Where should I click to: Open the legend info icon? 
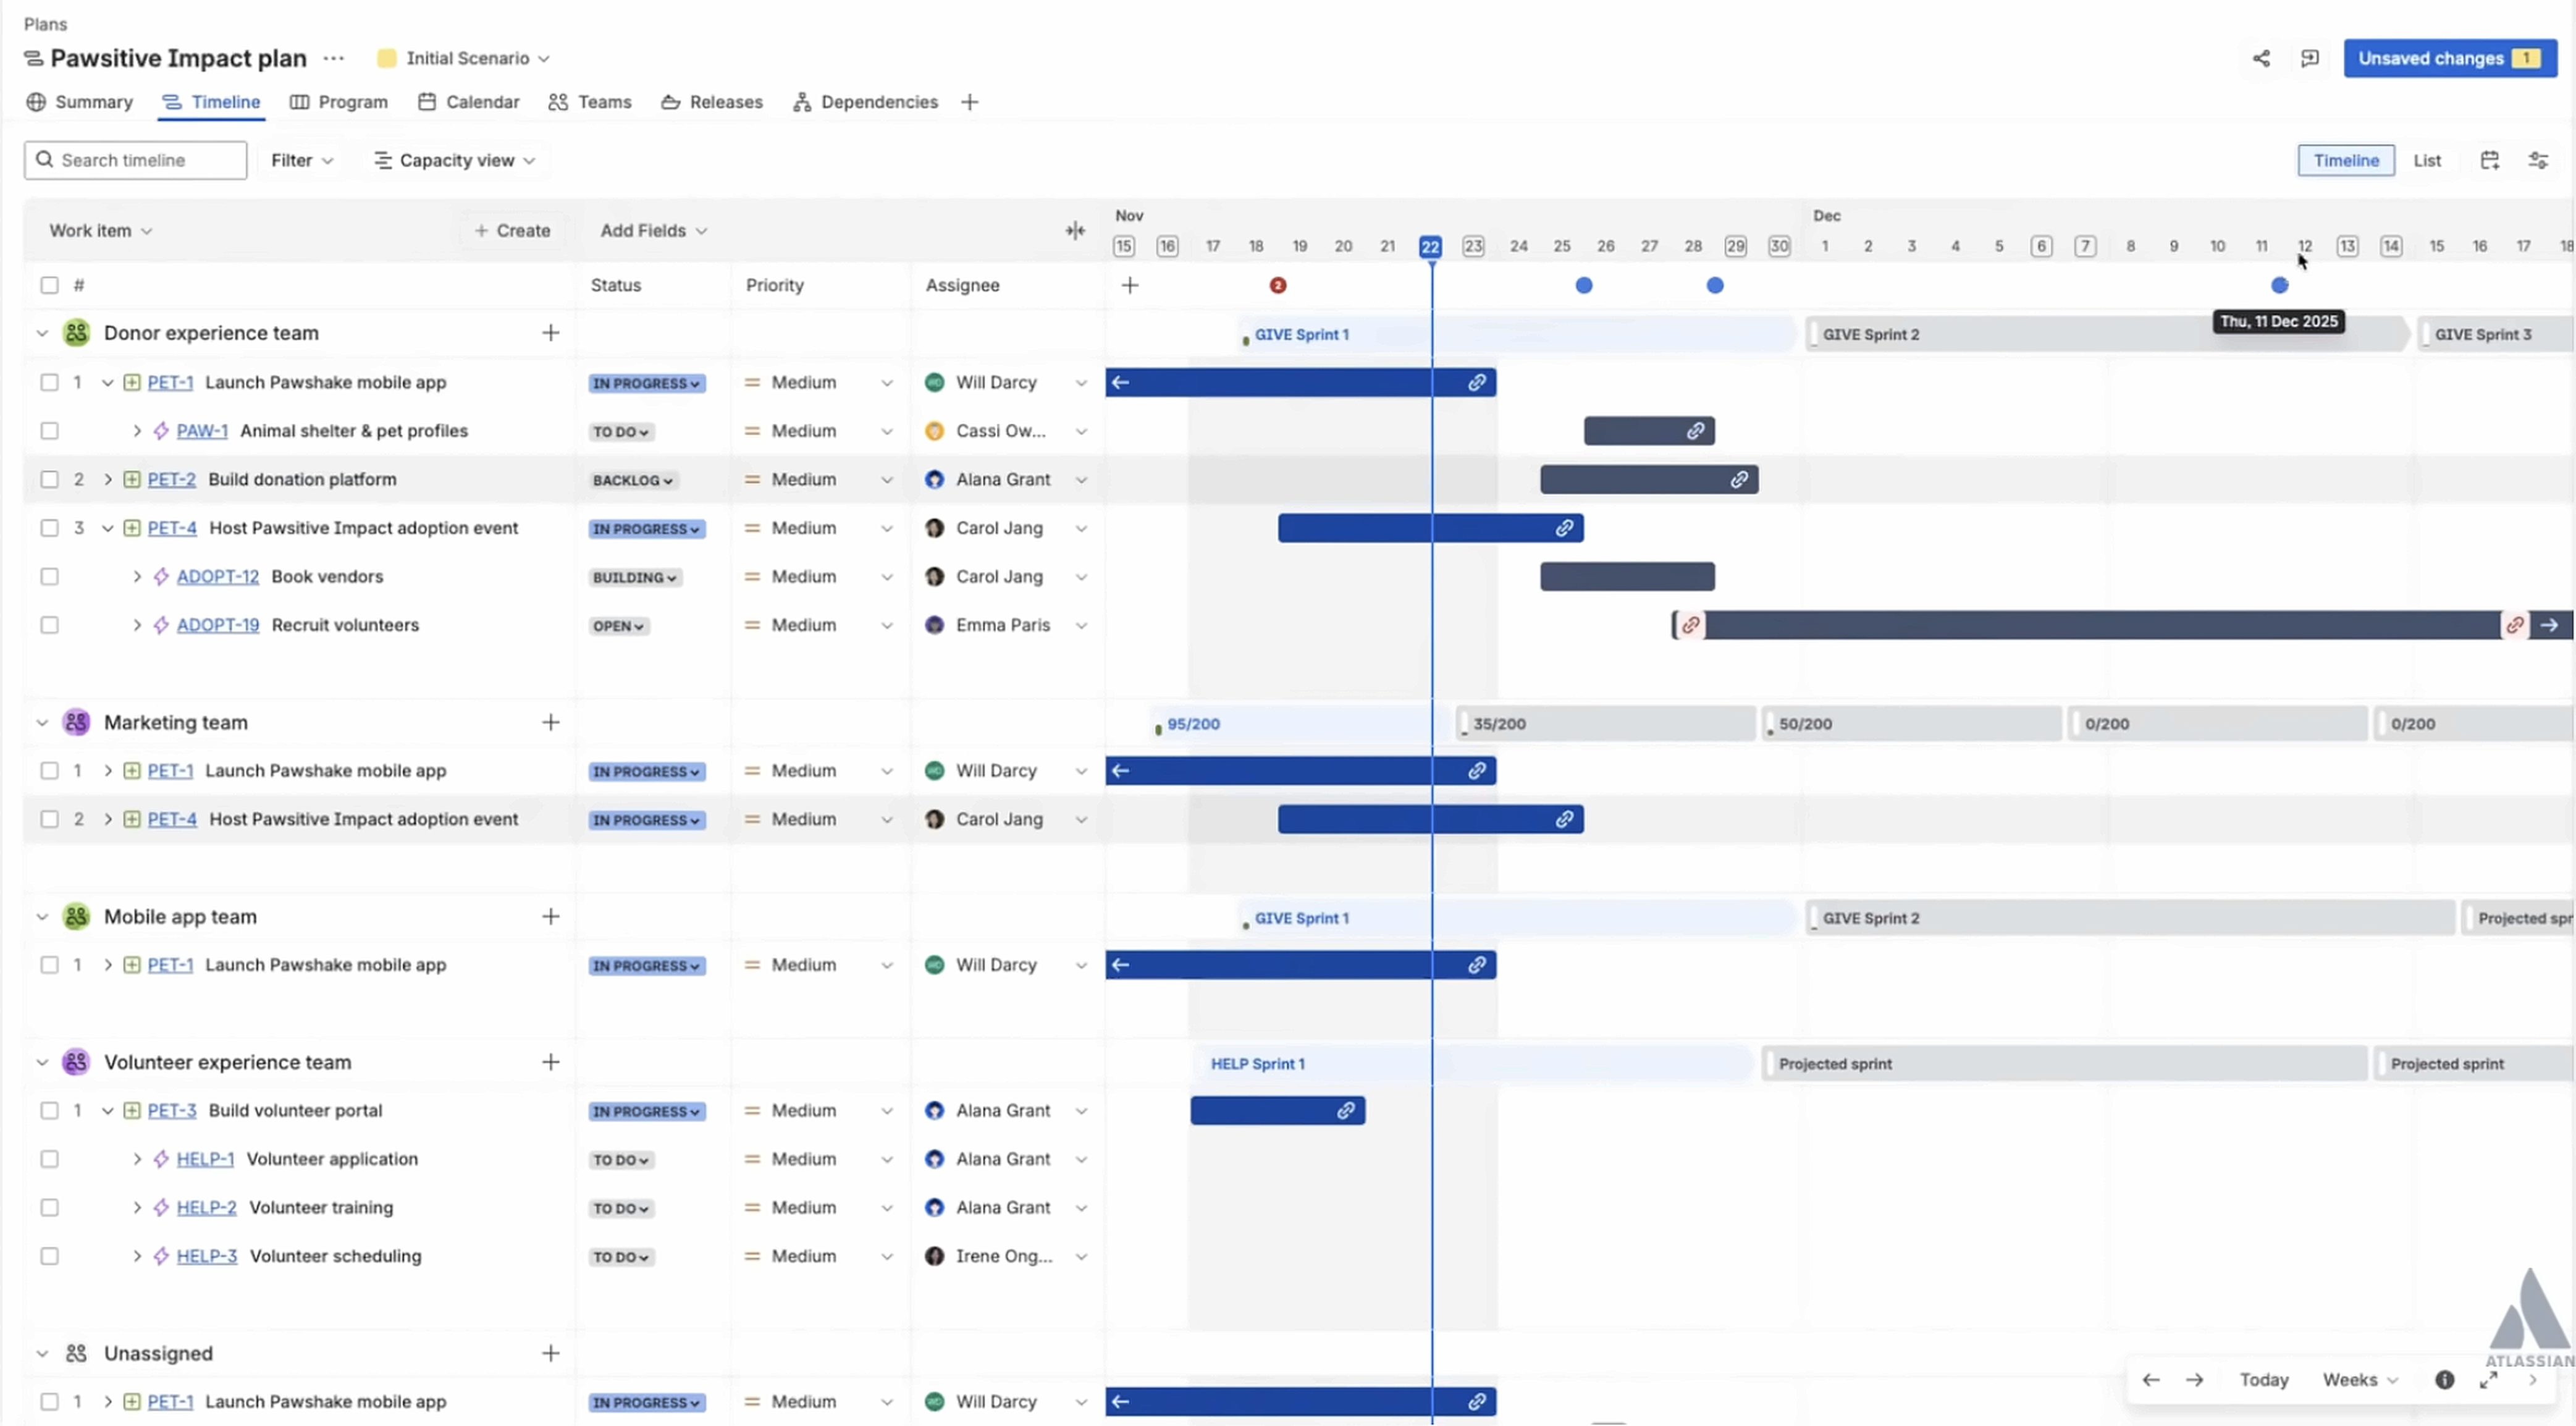tap(2444, 1380)
